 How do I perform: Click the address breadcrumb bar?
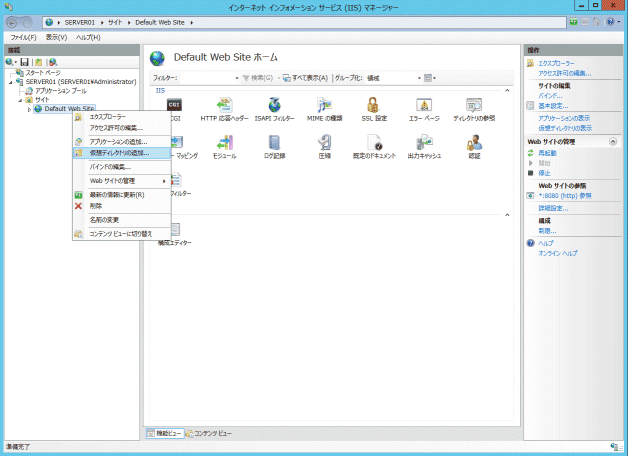pos(304,22)
